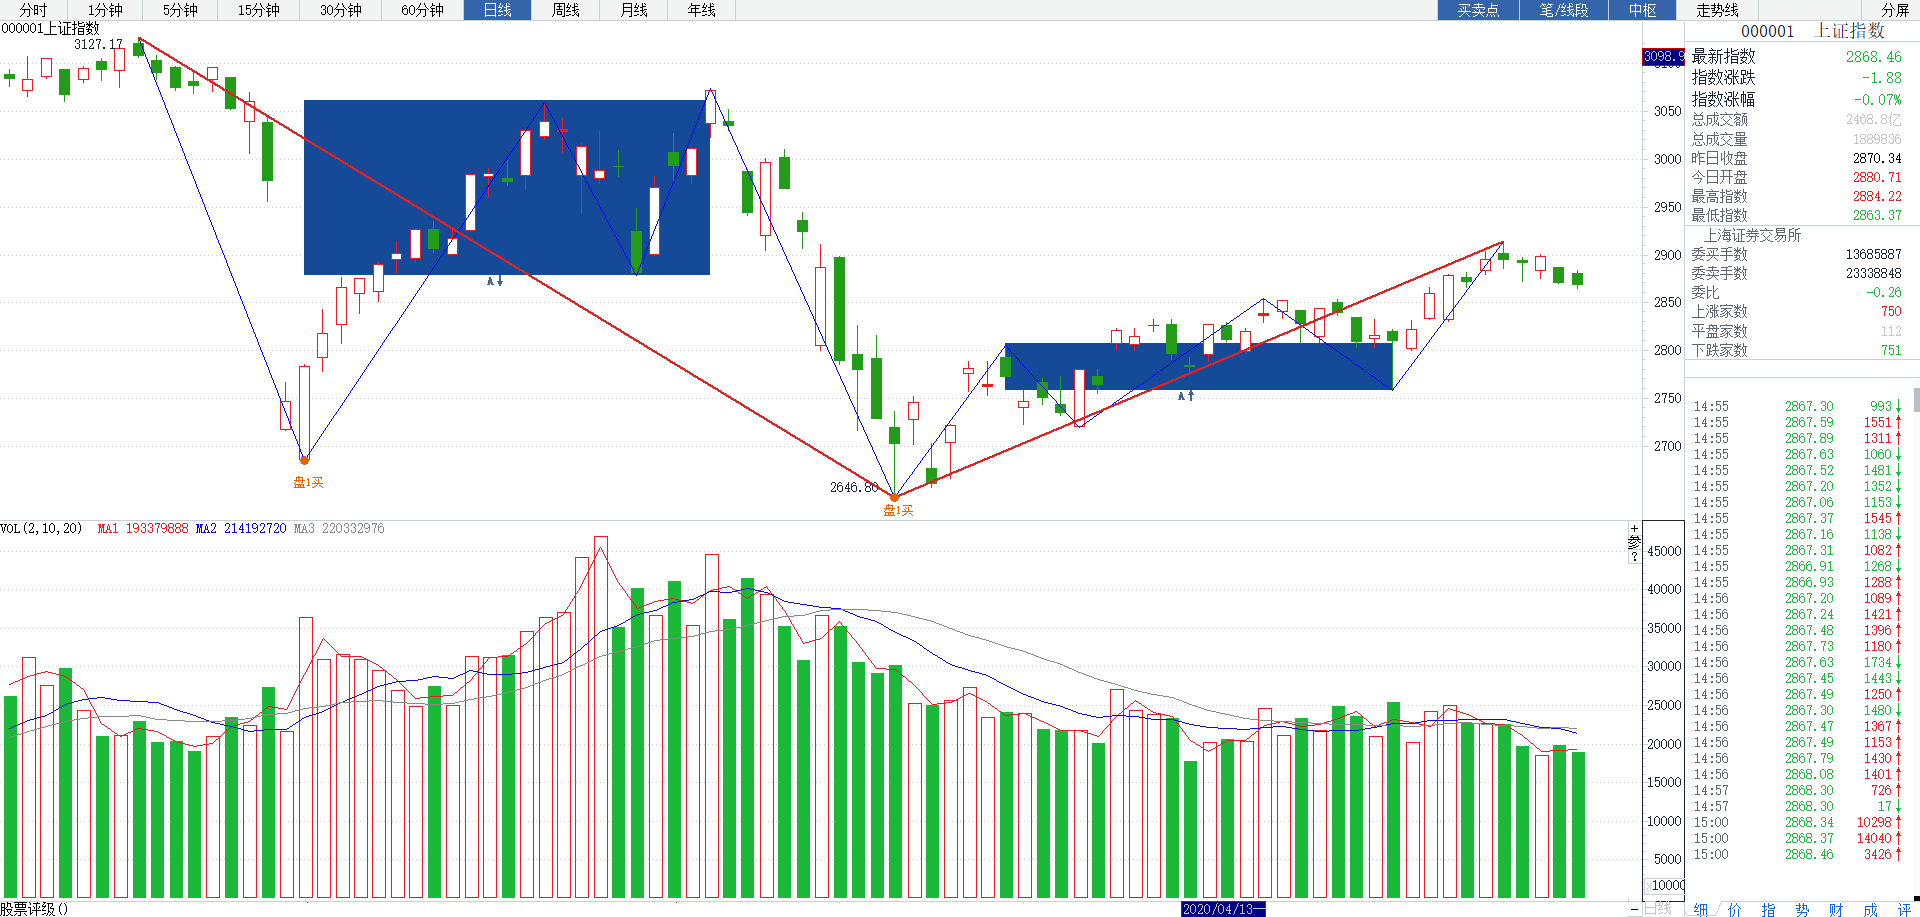Click the 000001 上证指数 panel header
Screen dimensions: 1920x917
click(x=1812, y=31)
